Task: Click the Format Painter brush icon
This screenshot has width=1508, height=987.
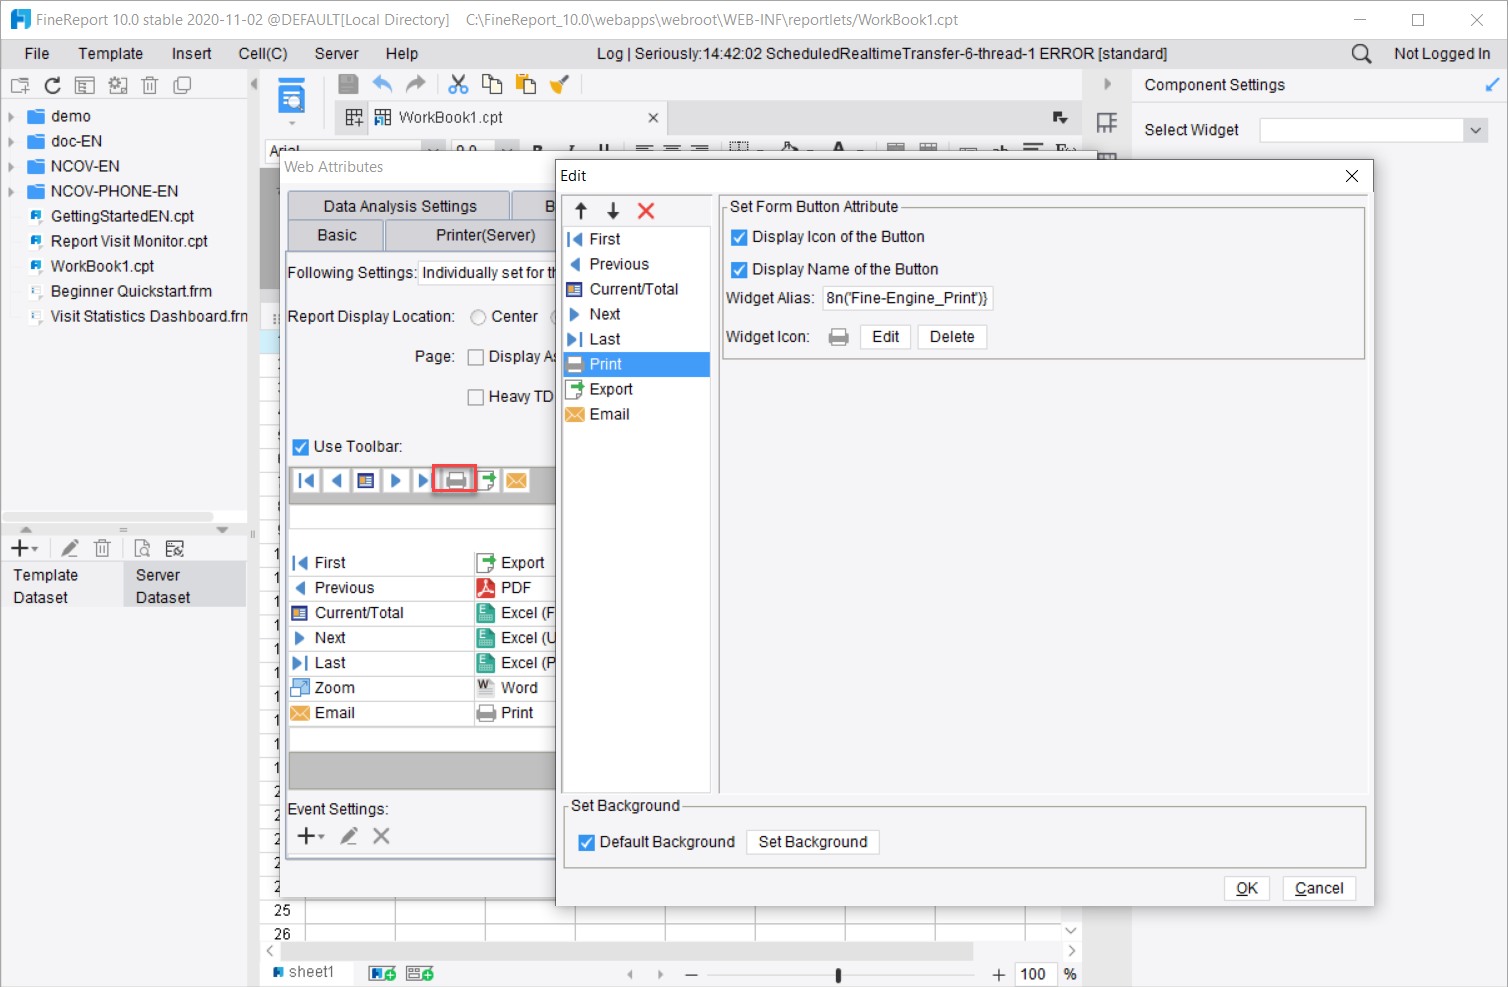Action: click(559, 84)
